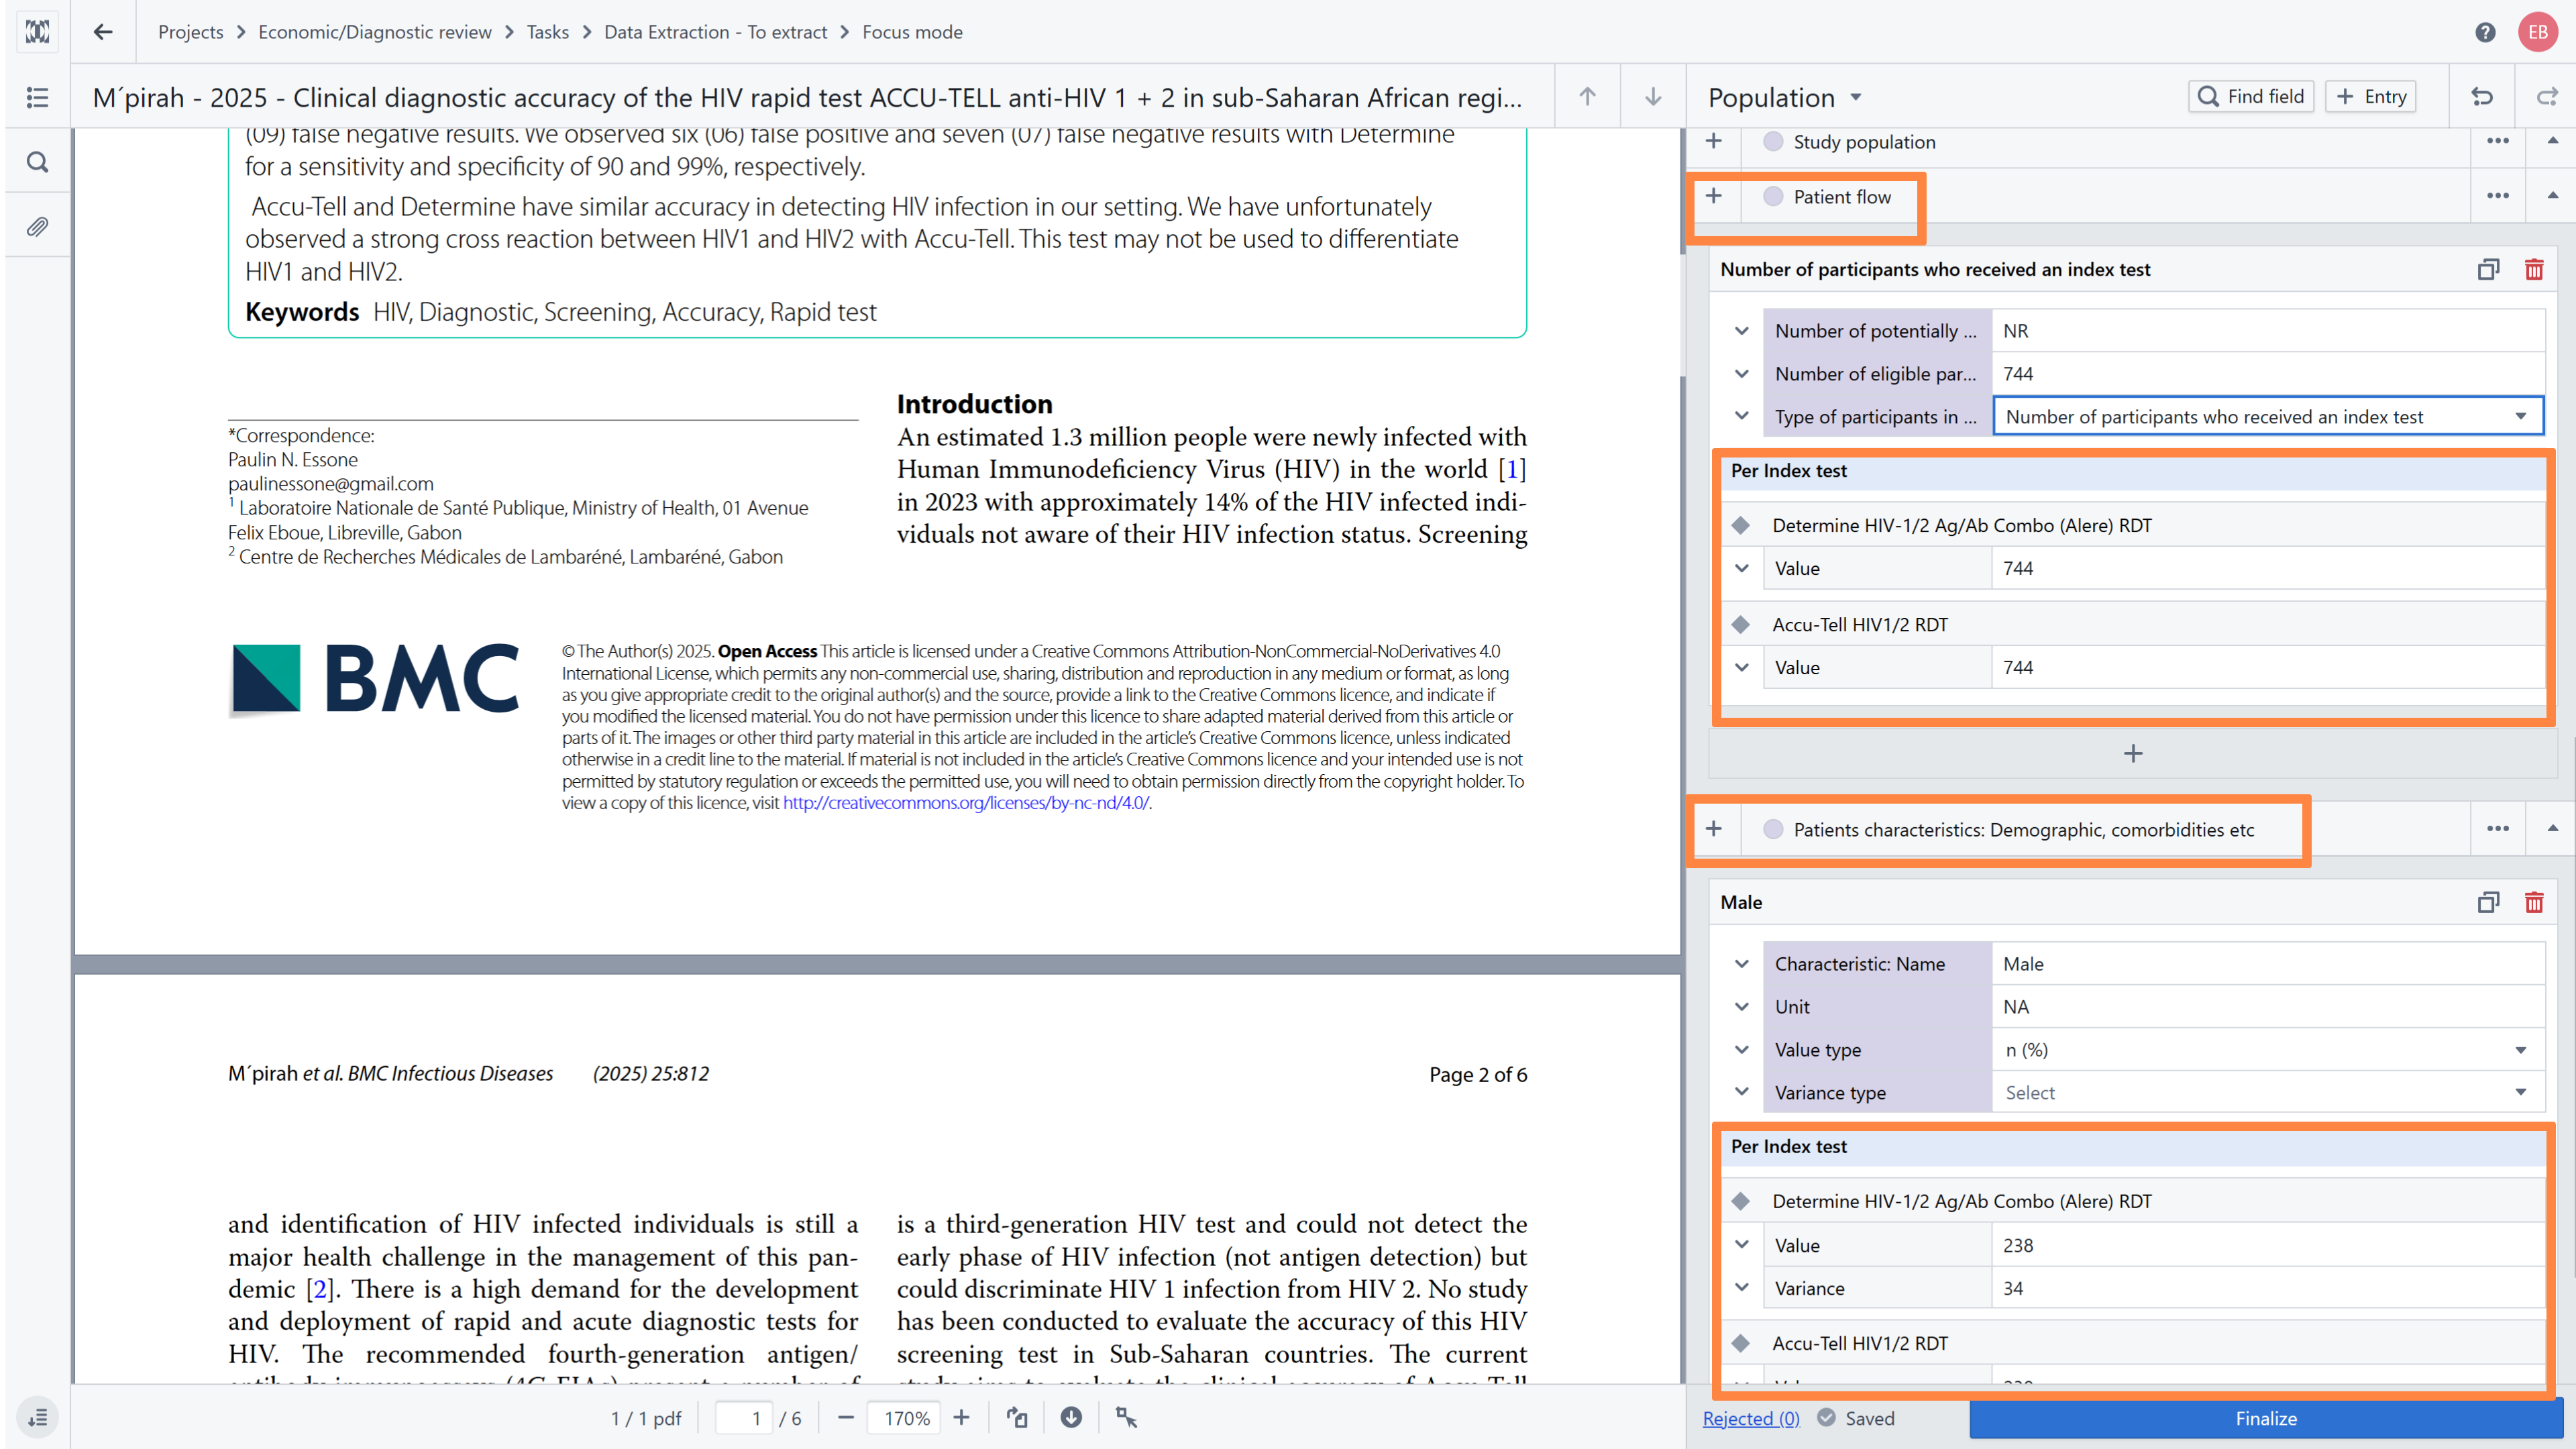The image size is (2576, 1449).
Task: Edit the Characteristic Name field Male
Action: [2268, 964]
